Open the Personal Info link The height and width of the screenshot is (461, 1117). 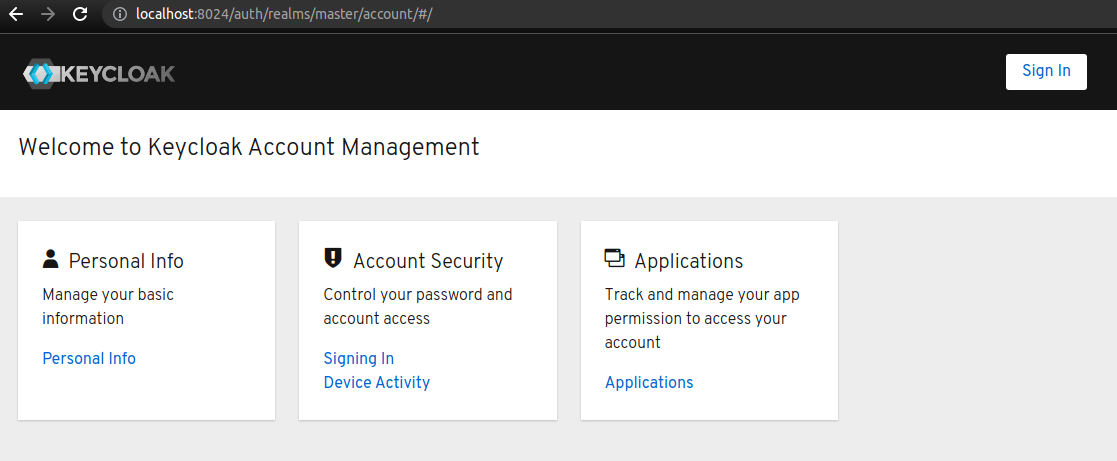pos(89,358)
